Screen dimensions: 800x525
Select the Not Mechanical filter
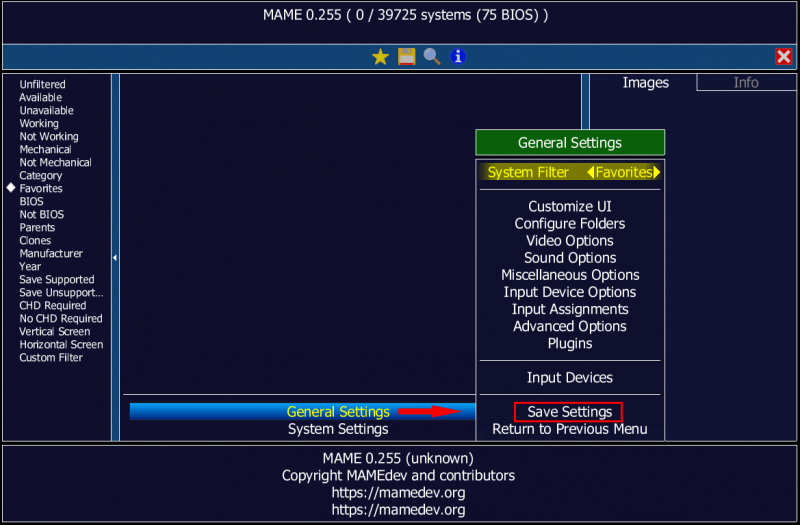(55, 162)
